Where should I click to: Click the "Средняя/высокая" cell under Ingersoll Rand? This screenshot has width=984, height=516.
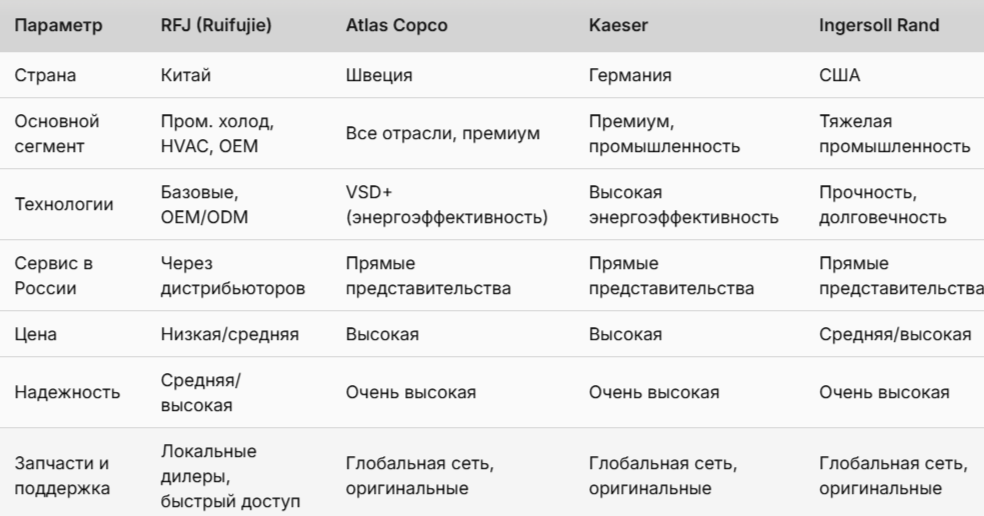(894, 334)
